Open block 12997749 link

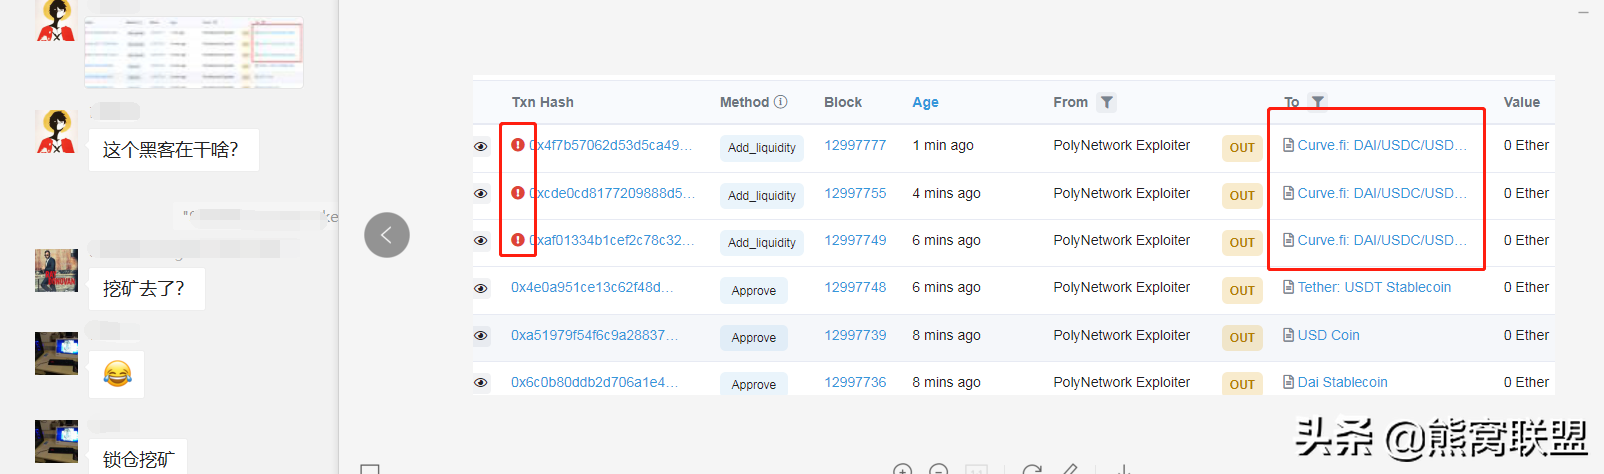pos(855,240)
